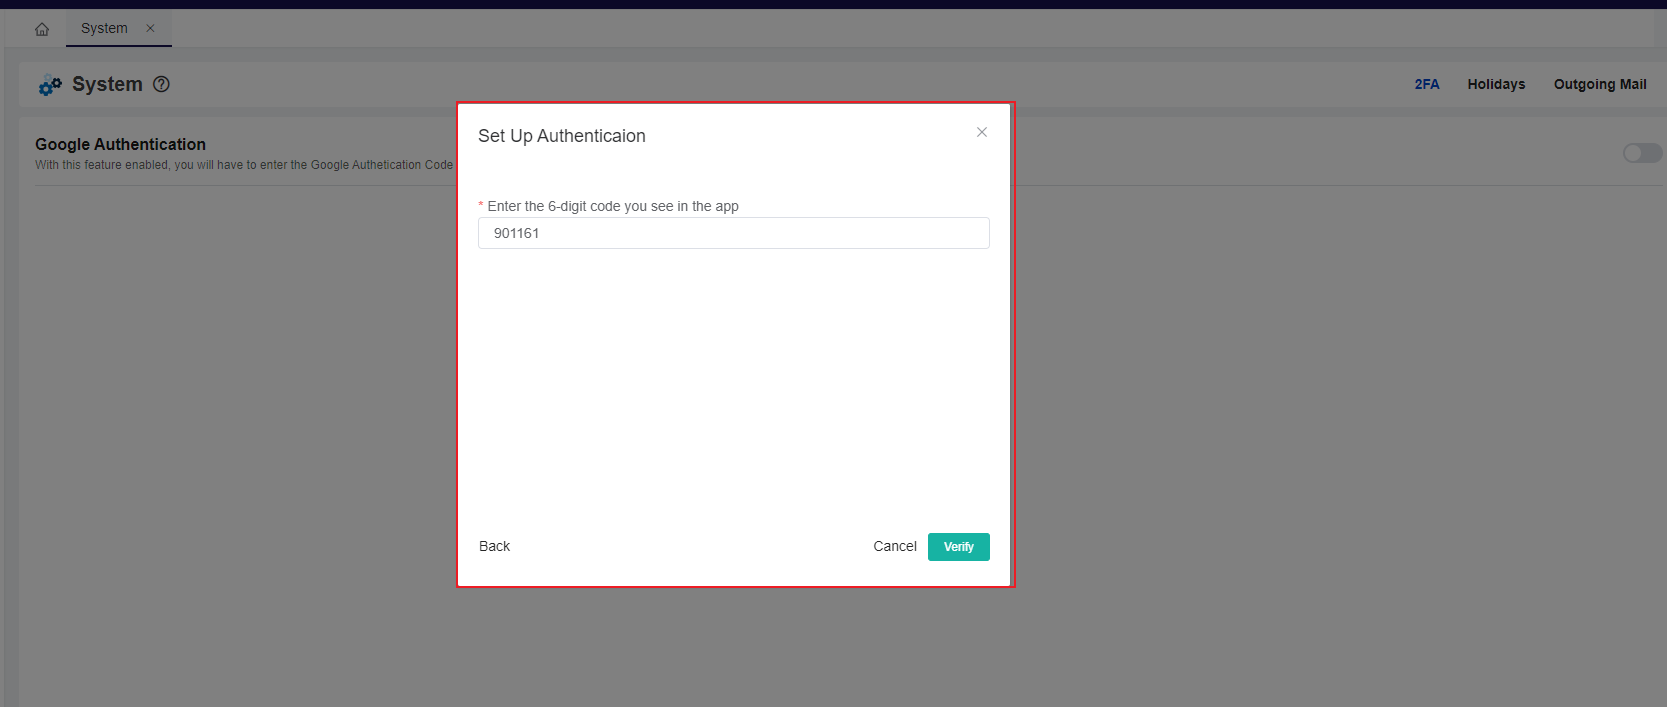Close the Set Up Authentication dialog
Image resolution: width=1667 pixels, height=707 pixels.
point(981,132)
